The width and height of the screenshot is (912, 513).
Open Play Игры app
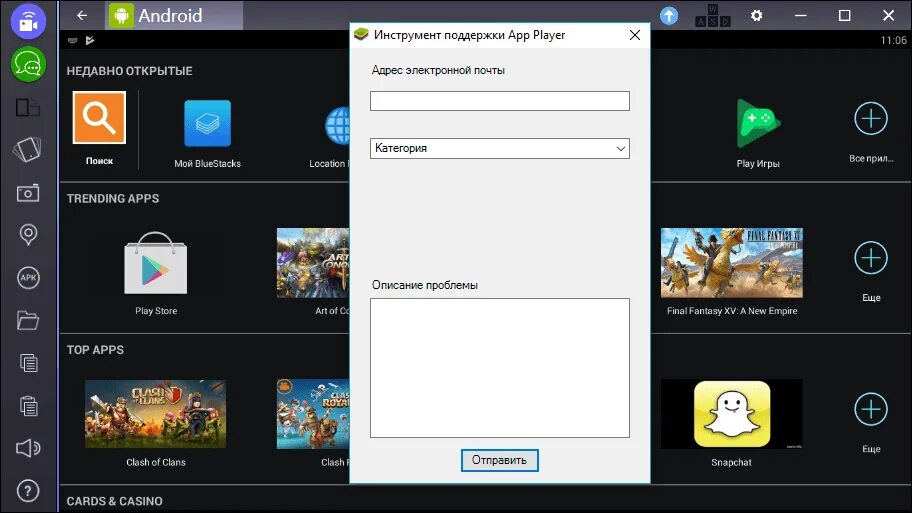coord(758,123)
